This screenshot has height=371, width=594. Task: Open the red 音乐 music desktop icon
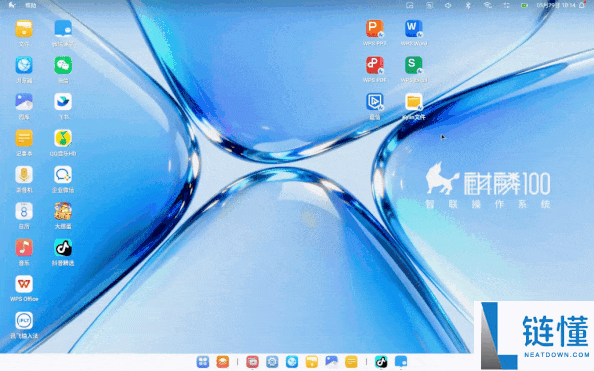click(x=24, y=247)
